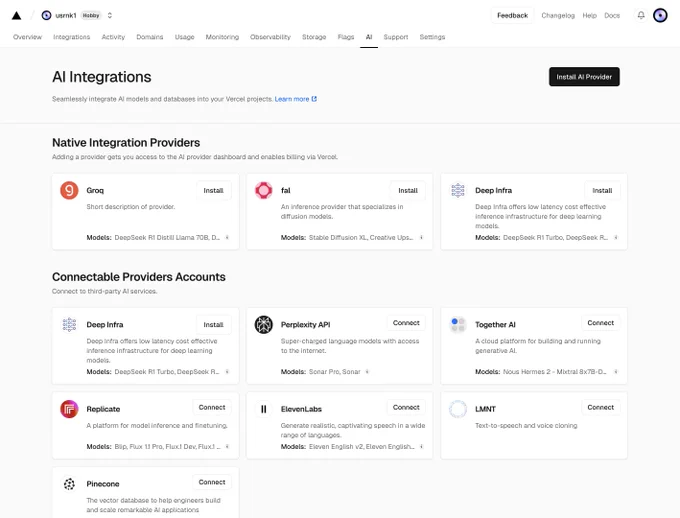Open the user profile avatar
This screenshot has width=680, height=518.
[660, 16]
